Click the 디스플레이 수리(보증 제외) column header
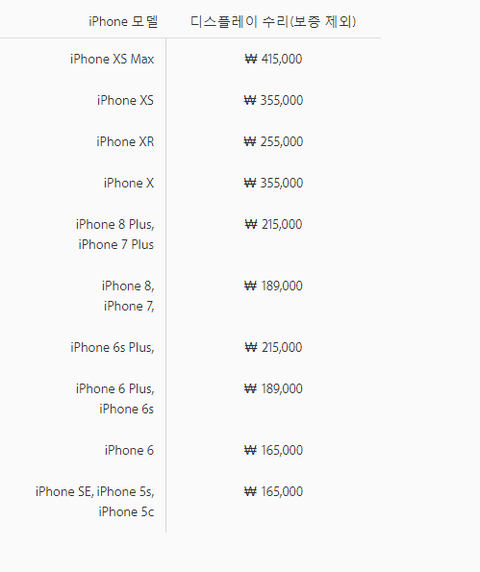 [x=273, y=22]
